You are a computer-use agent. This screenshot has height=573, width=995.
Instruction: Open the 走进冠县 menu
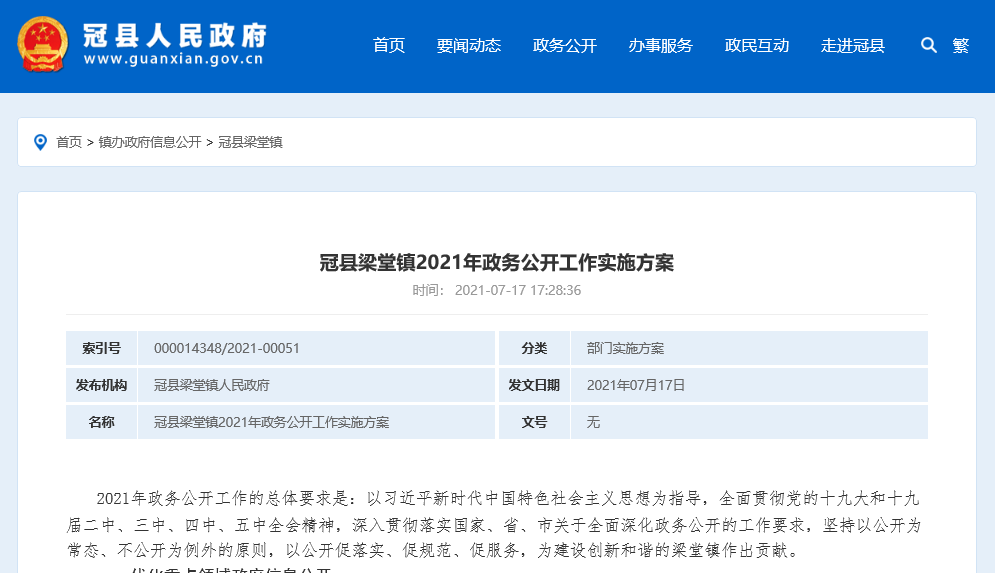(853, 45)
